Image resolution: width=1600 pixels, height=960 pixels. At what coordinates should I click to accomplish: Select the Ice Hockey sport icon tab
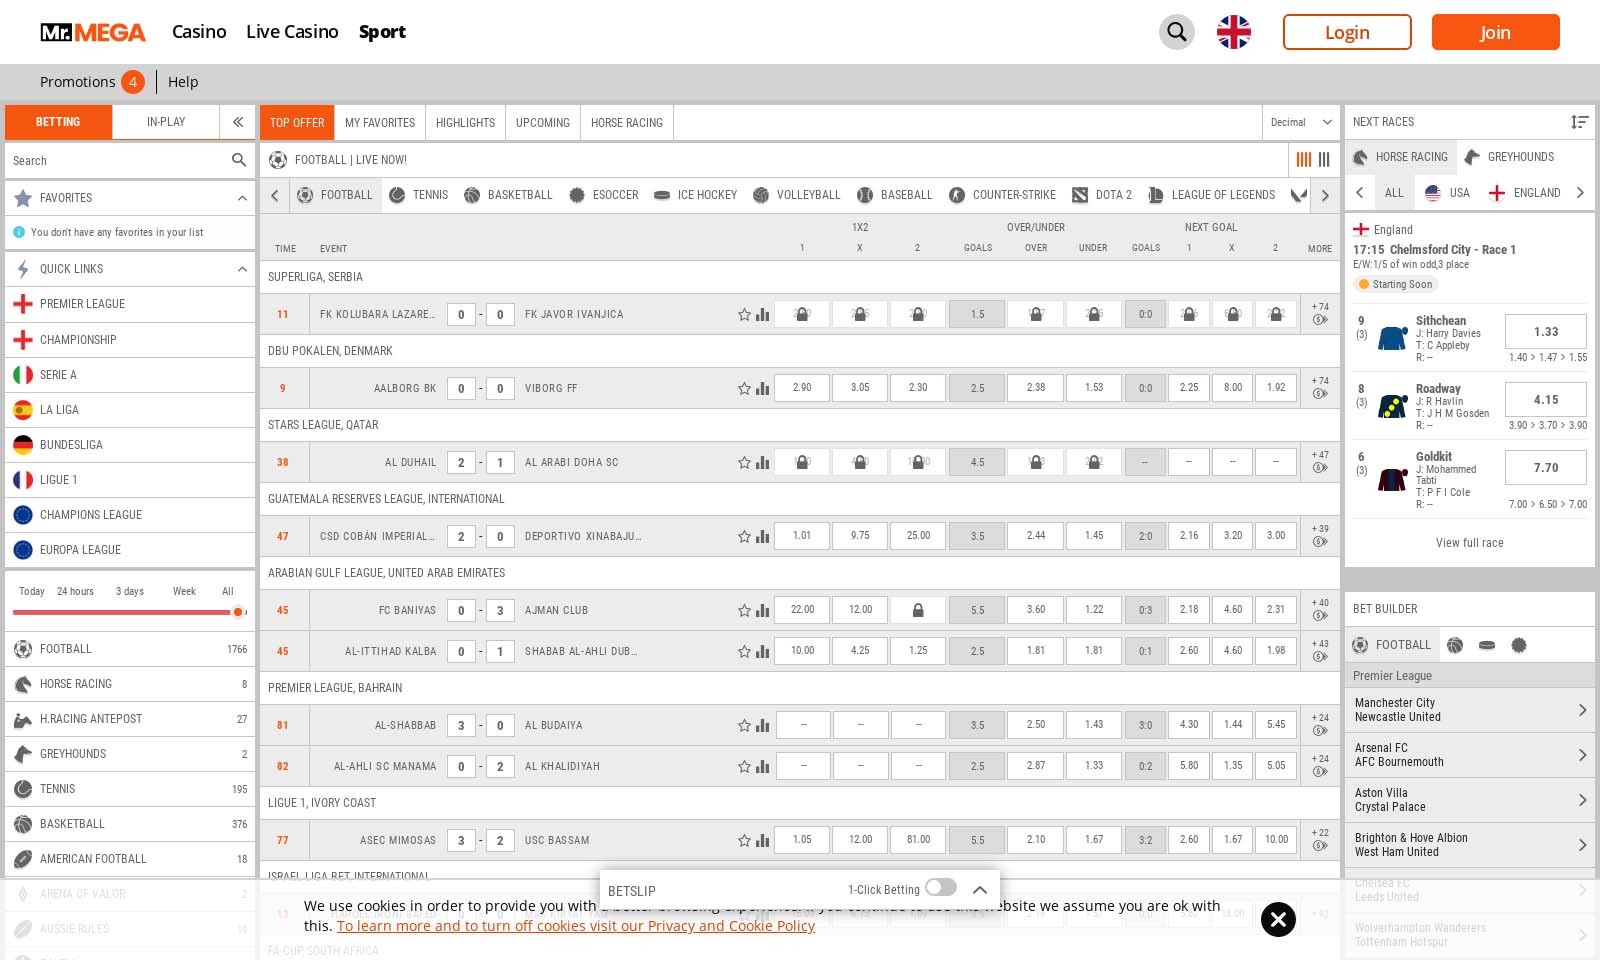(x=695, y=195)
